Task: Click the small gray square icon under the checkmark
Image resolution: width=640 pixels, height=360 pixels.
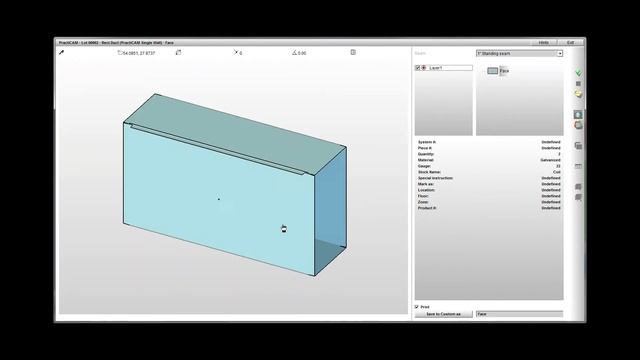Action: pos(578,84)
